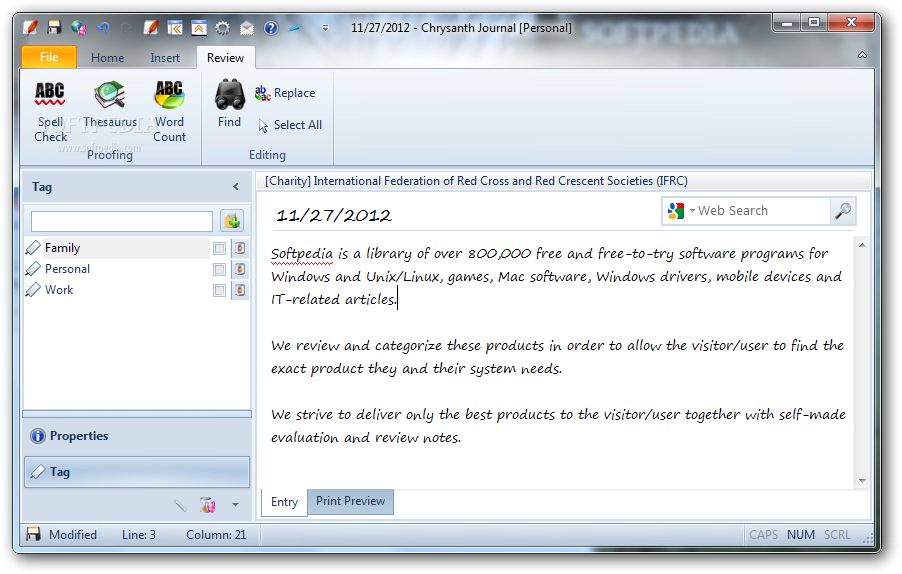Viewport: 902px width, 574px height.
Task: Tick the Work tag checkbox
Action: pos(219,290)
